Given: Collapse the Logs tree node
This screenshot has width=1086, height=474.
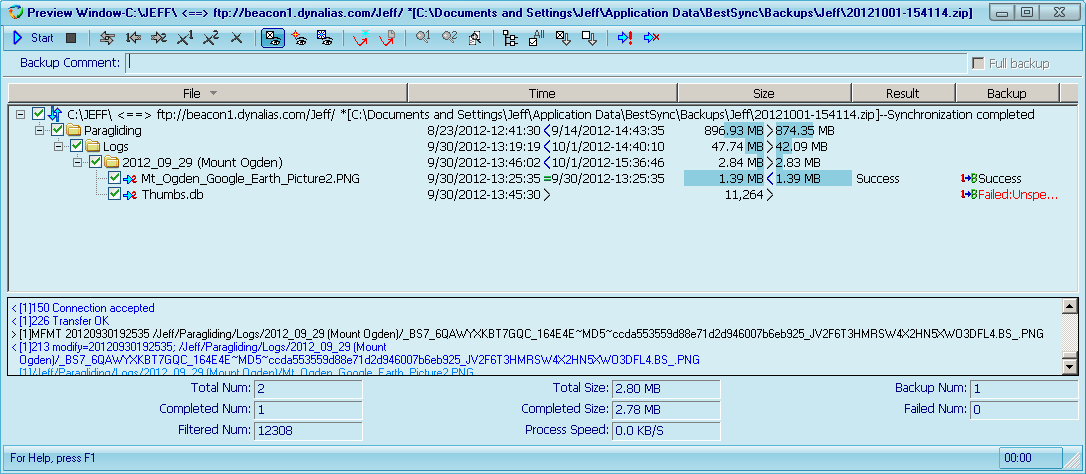Looking at the screenshot, I should (59, 146).
